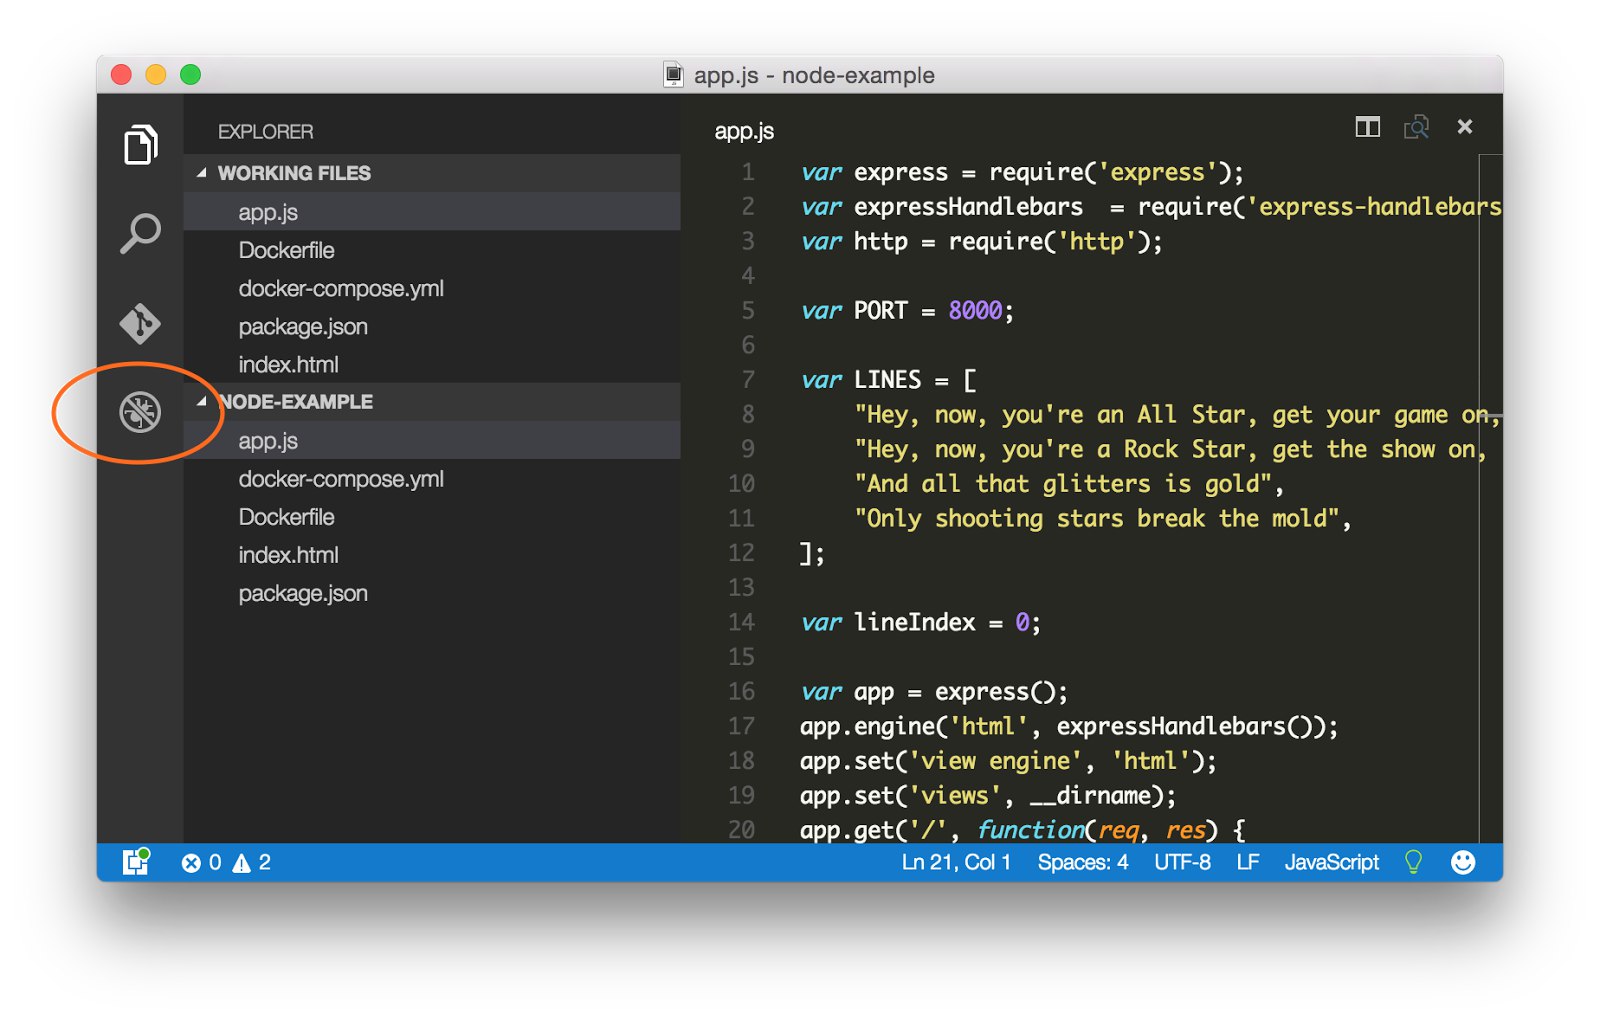The image size is (1600, 1020).
Task: Click the app.get('/') function line
Action: point(1022,830)
